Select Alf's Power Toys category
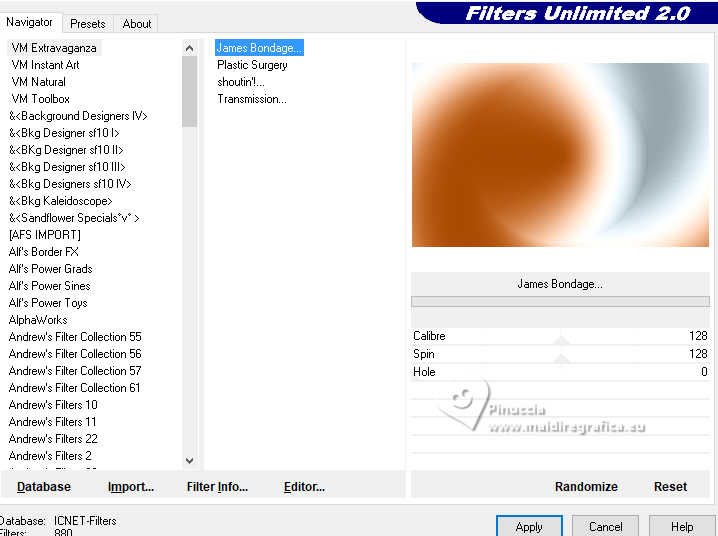The height and width of the screenshot is (536, 718). 48,303
